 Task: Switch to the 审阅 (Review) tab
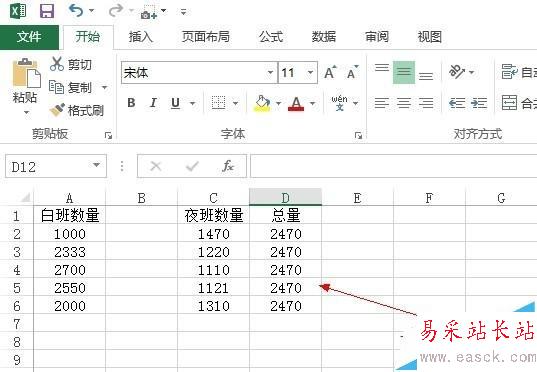(377, 37)
